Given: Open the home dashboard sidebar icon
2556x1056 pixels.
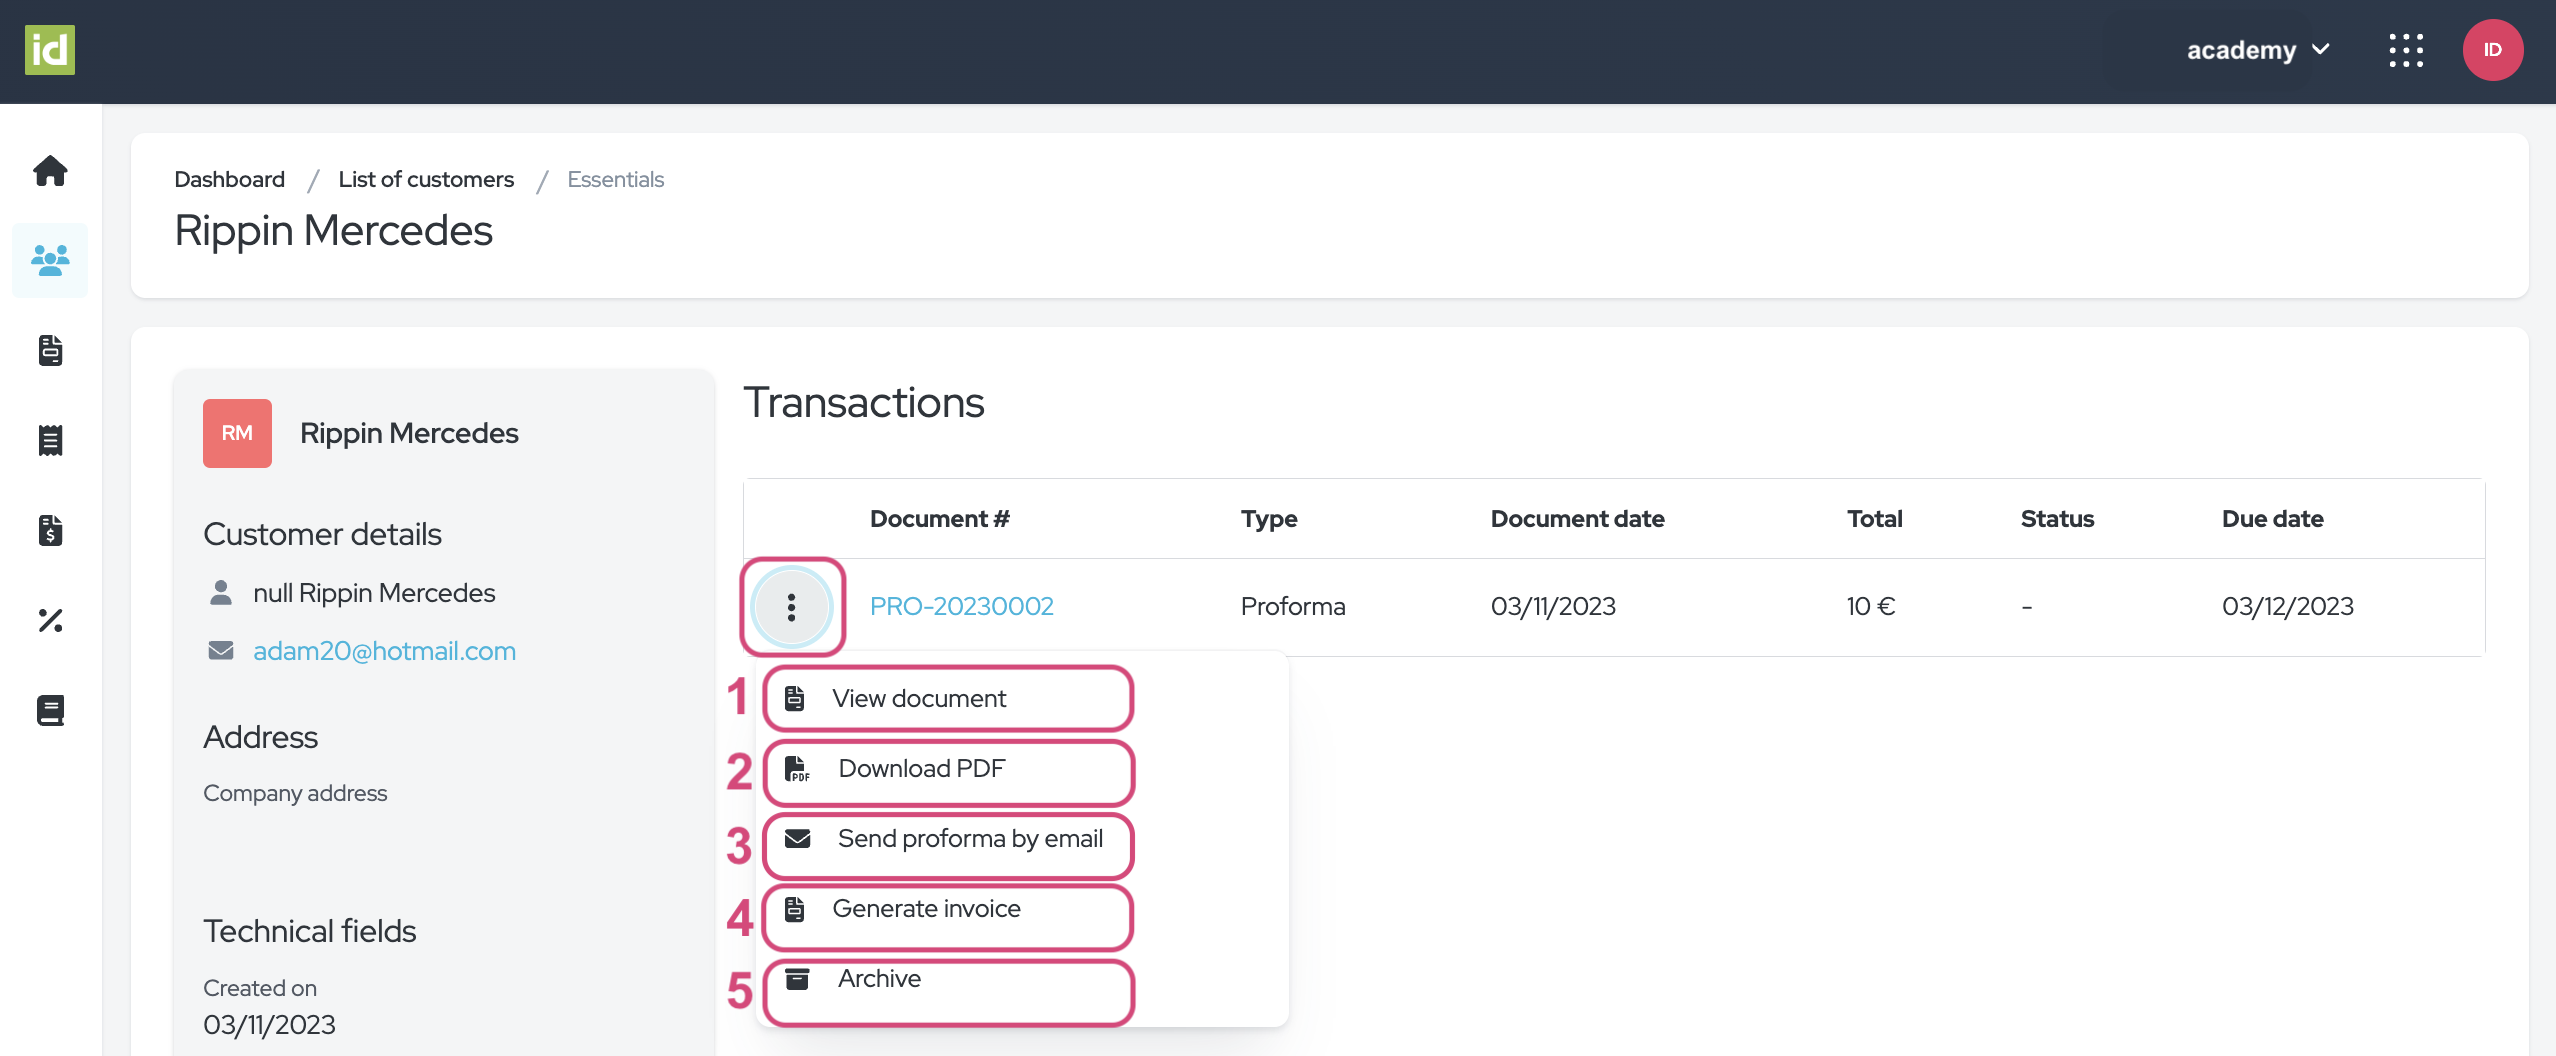Looking at the screenshot, I should pos(50,171).
